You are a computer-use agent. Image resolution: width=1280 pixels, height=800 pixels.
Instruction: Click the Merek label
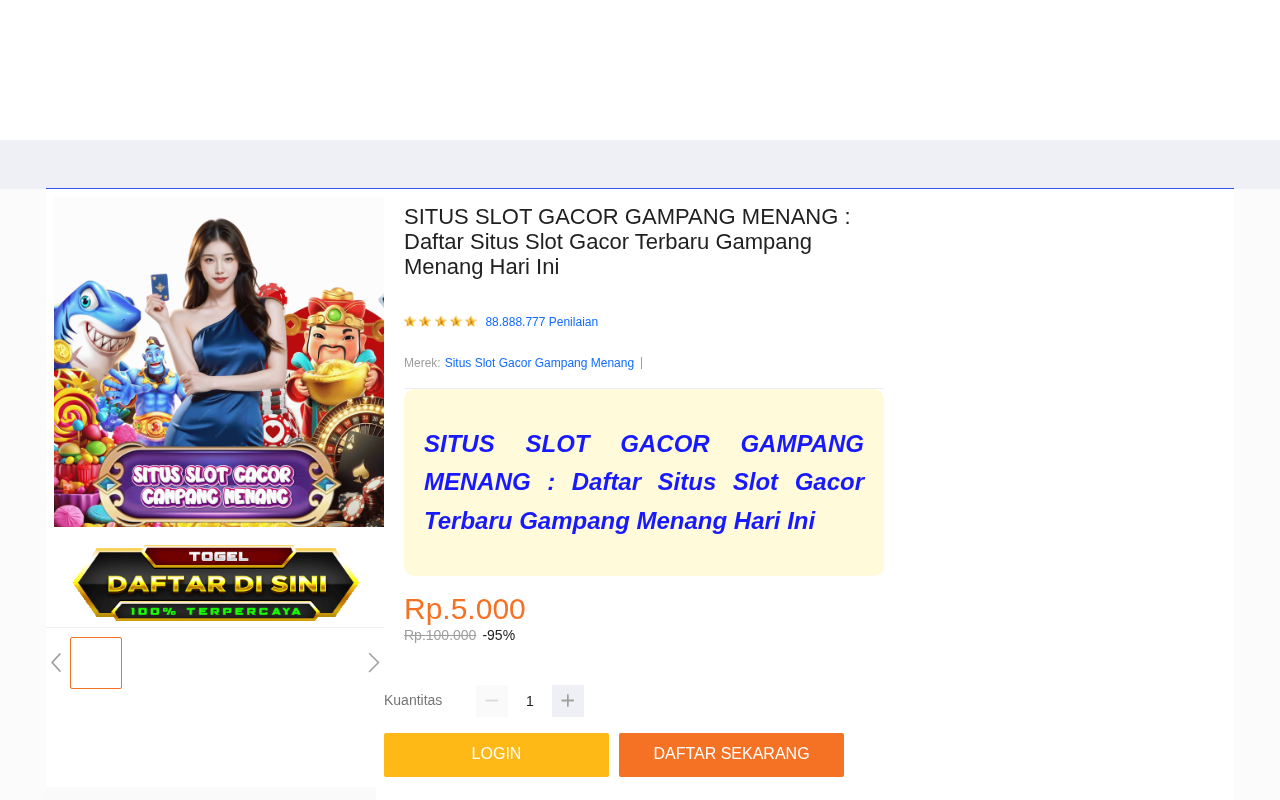422,363
